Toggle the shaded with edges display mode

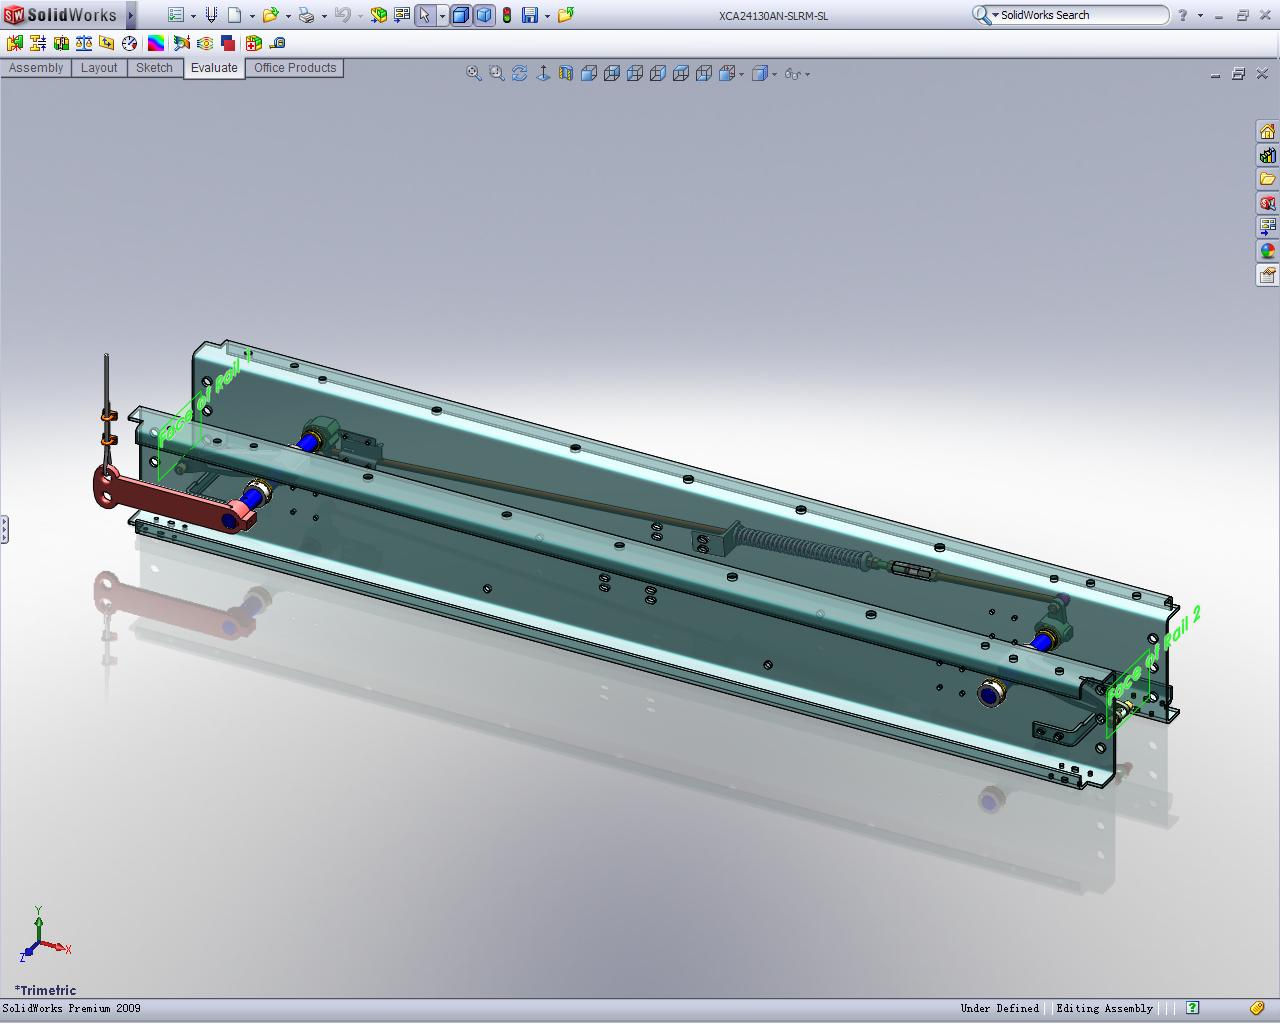tap(460, 15)
